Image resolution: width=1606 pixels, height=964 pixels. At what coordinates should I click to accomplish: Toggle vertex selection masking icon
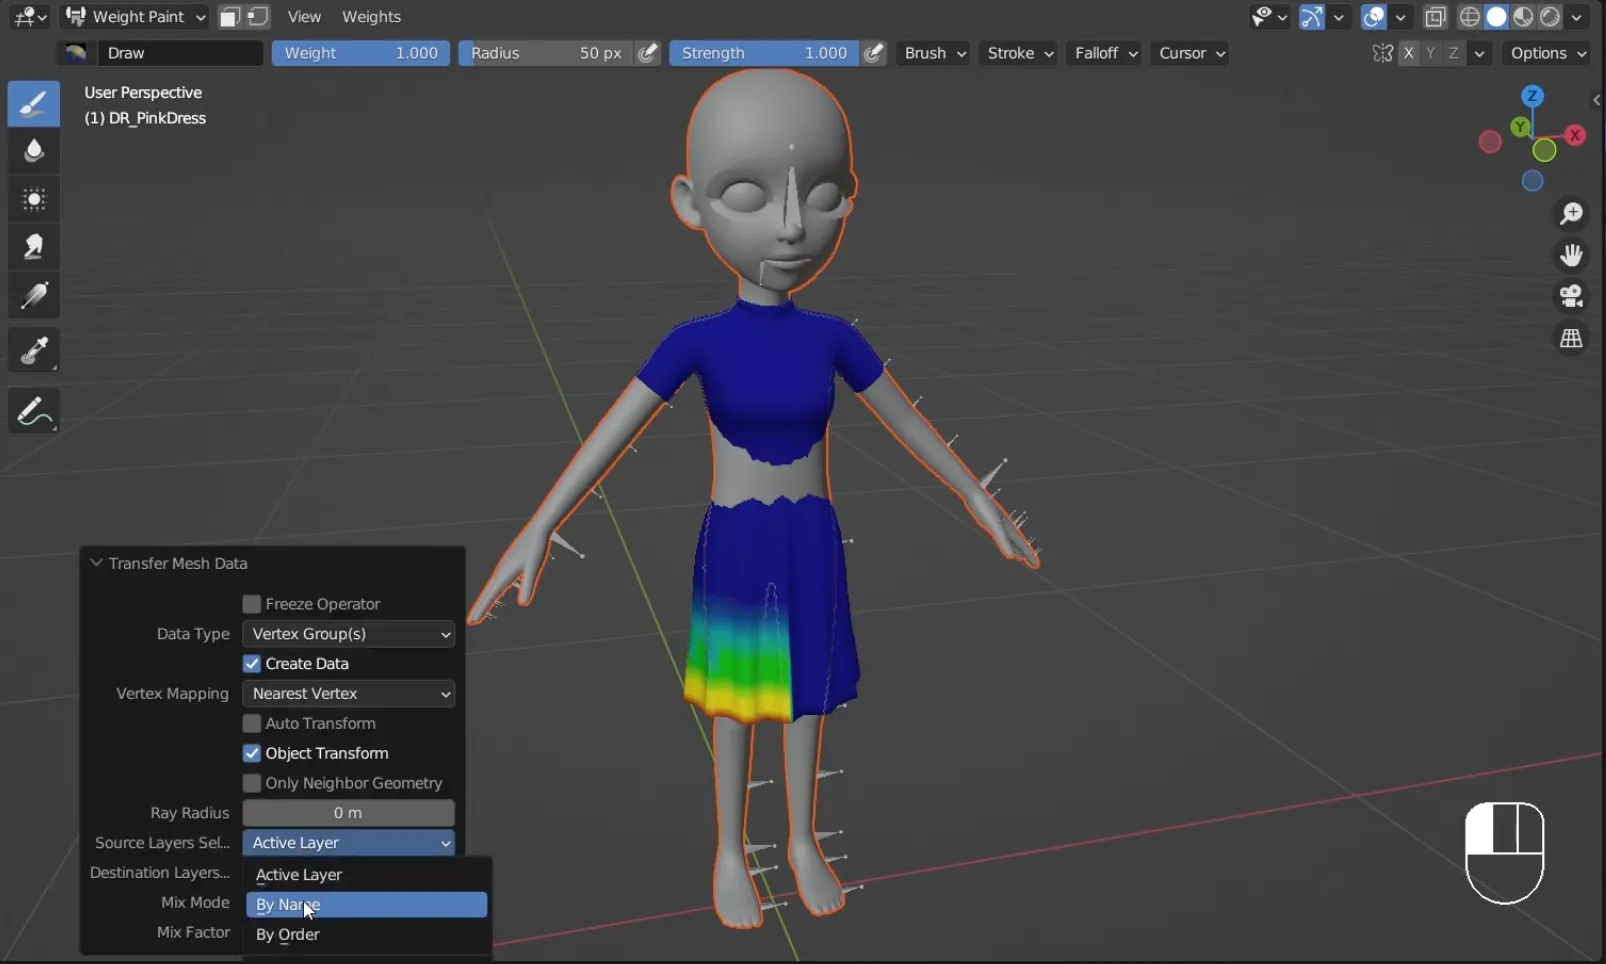(258, 17)
